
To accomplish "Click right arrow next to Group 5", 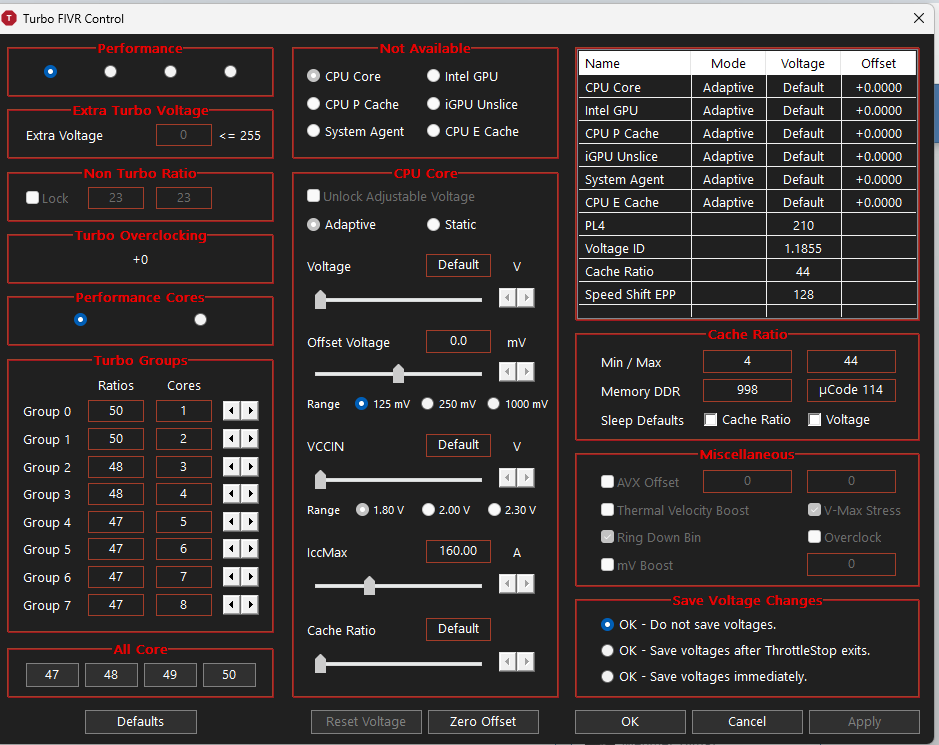I will 250,549.
